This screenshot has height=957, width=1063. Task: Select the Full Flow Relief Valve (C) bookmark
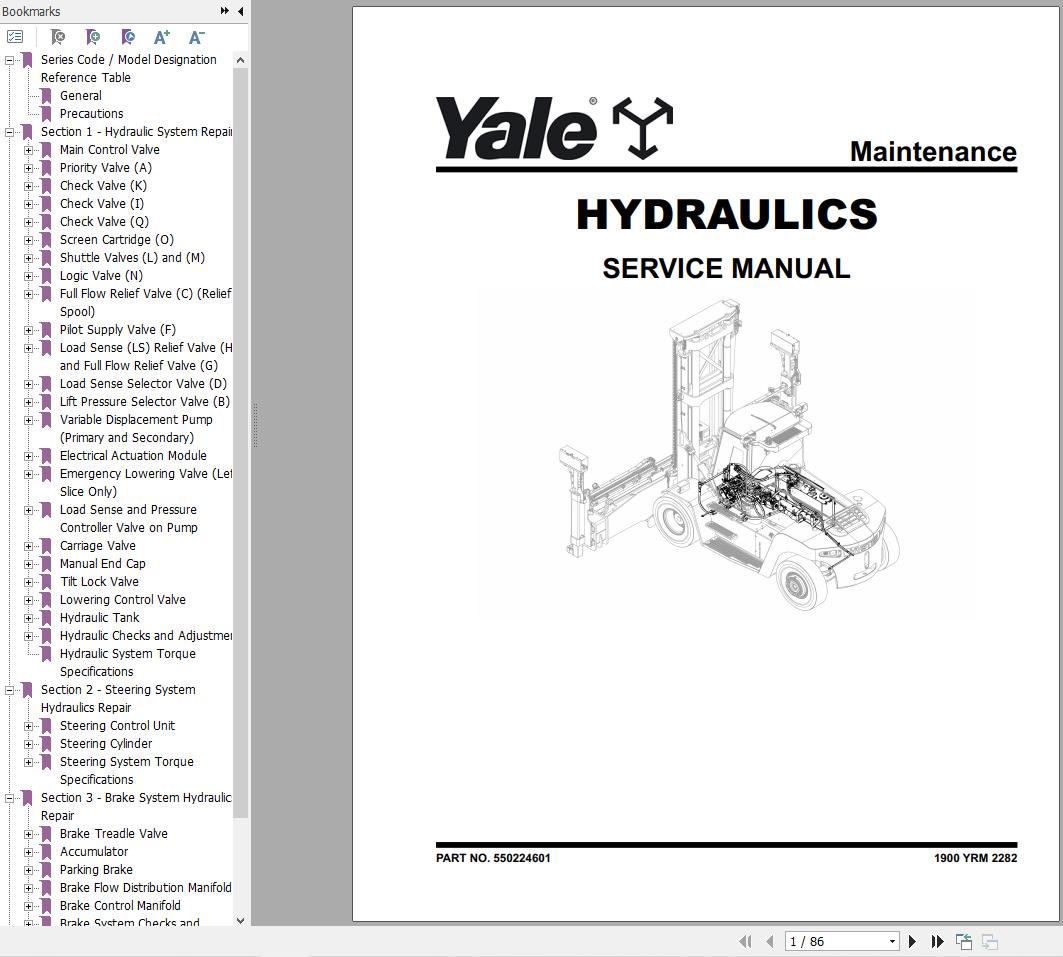tap(146, 302)
